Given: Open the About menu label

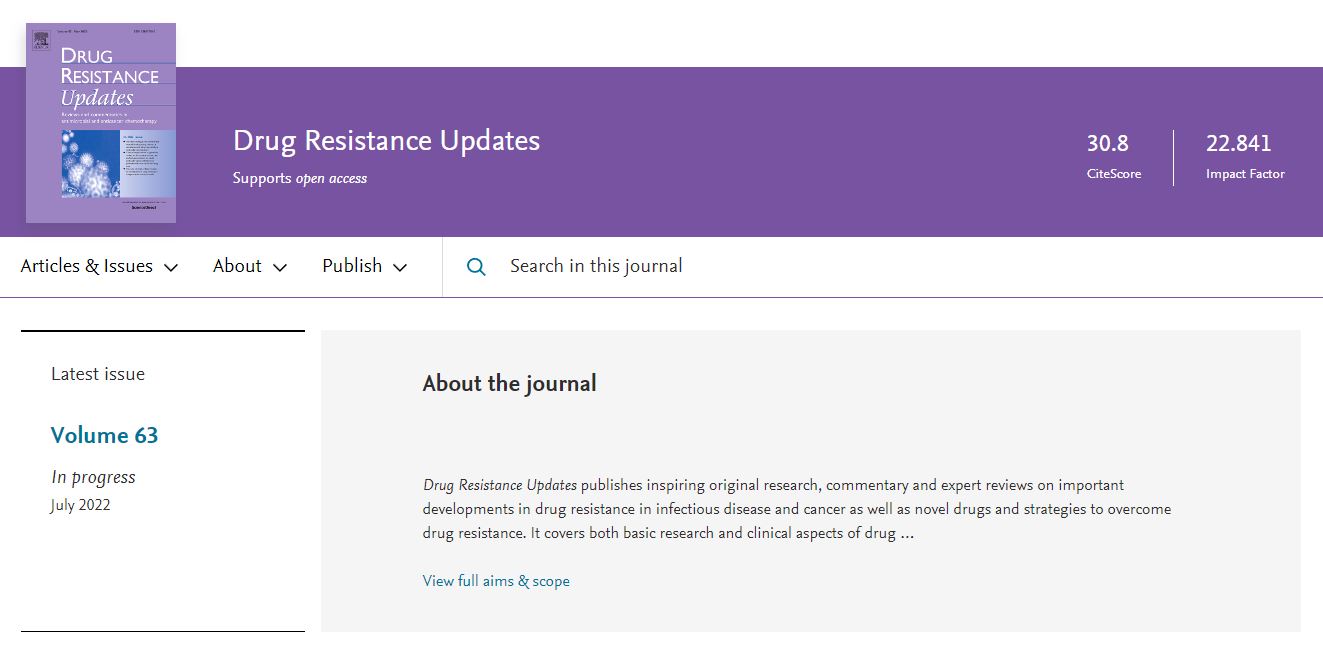Looking at the screenshot, I should [x=237, y=266].
